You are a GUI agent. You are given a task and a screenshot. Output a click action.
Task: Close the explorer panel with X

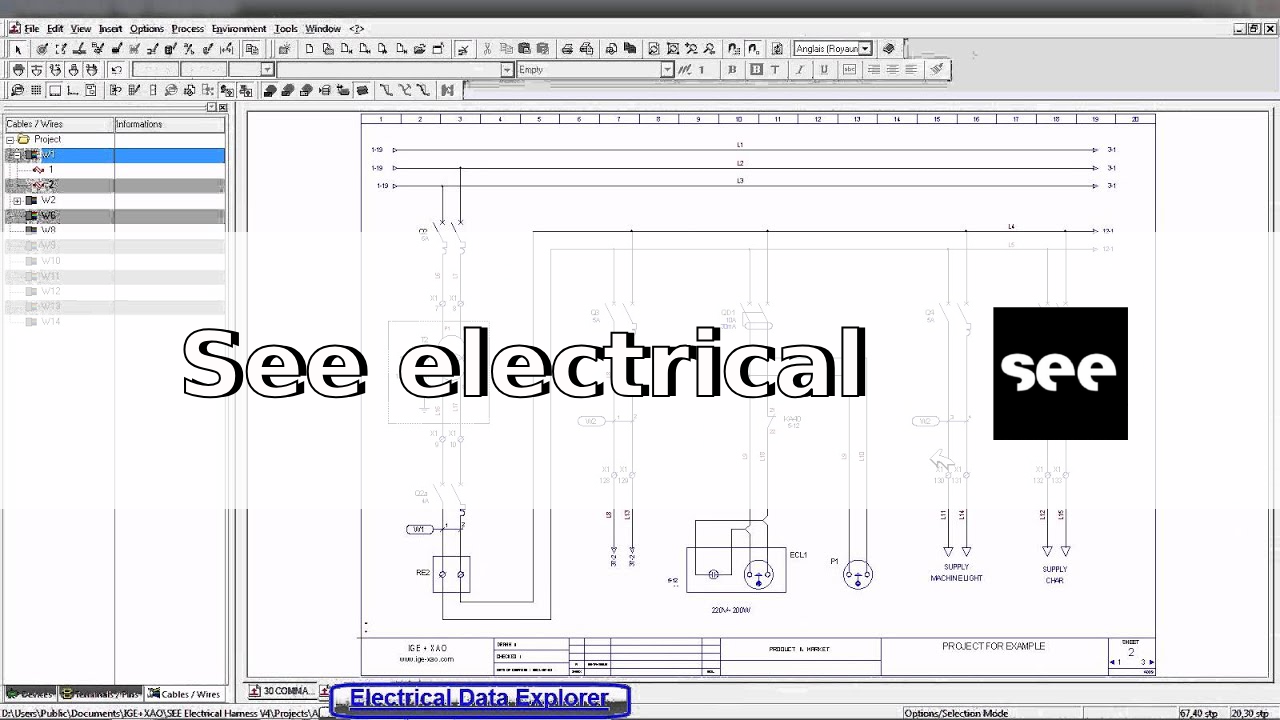pos(222,107)
